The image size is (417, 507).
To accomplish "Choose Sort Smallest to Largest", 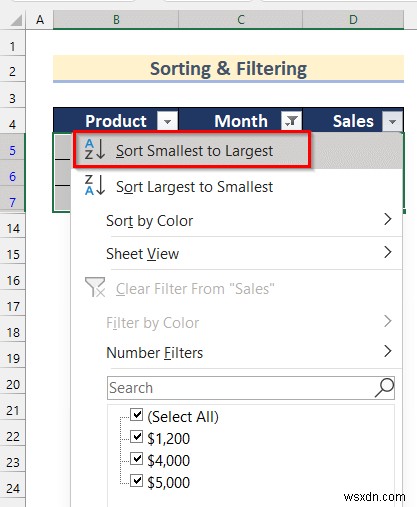I will tap(192, 150).
